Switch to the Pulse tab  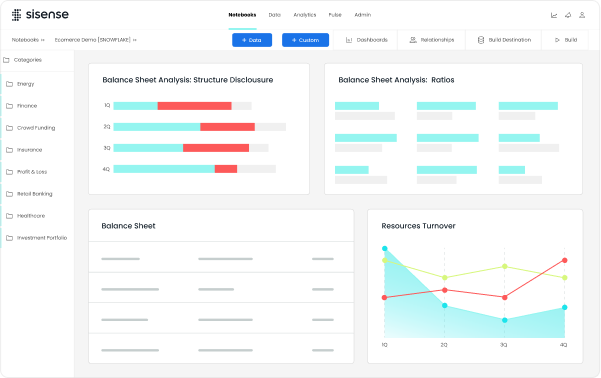[x=335, y=15]
